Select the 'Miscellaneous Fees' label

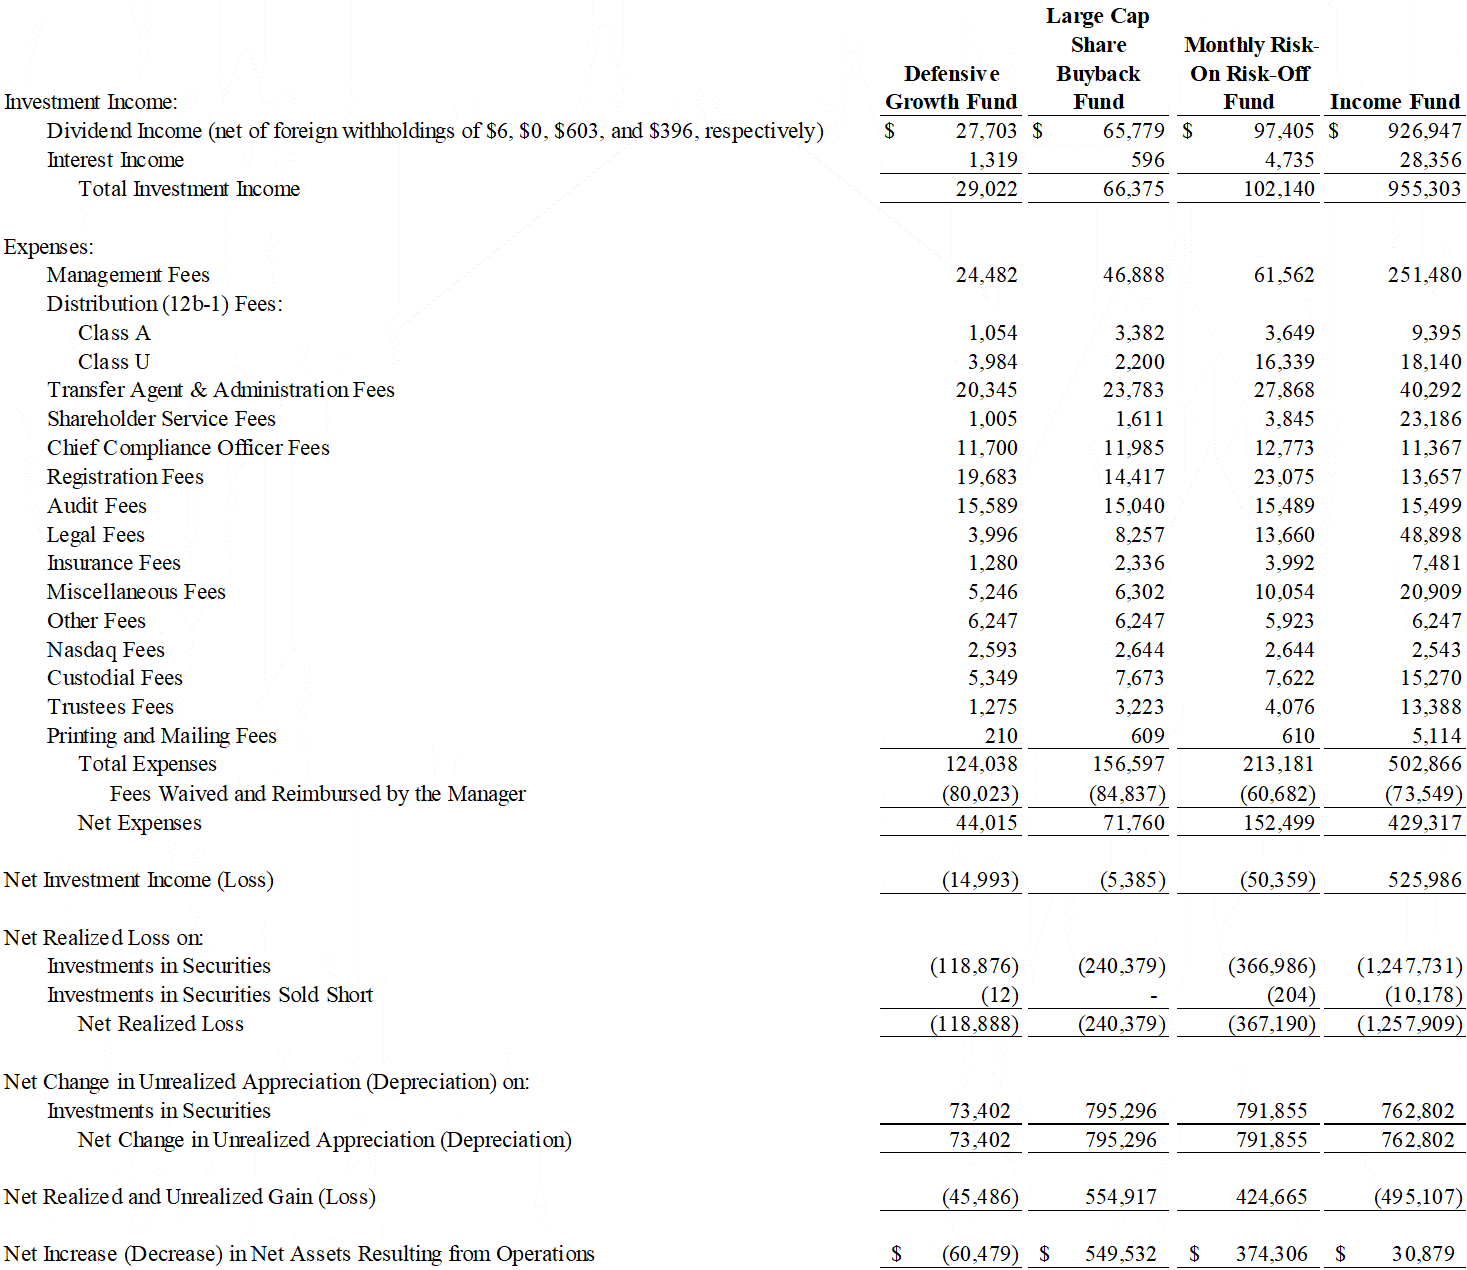[x=136, y=592]
